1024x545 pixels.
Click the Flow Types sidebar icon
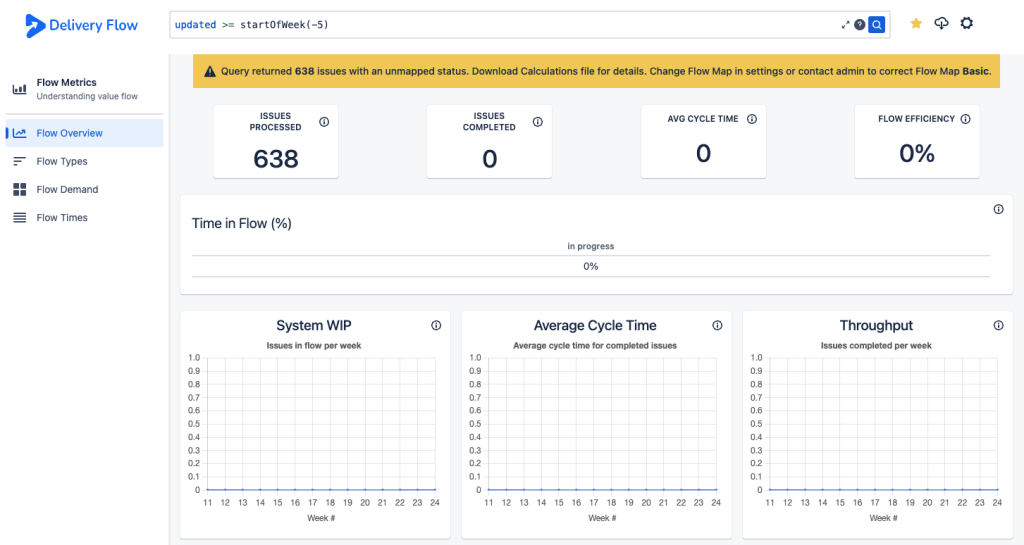[x=20, y=161]
